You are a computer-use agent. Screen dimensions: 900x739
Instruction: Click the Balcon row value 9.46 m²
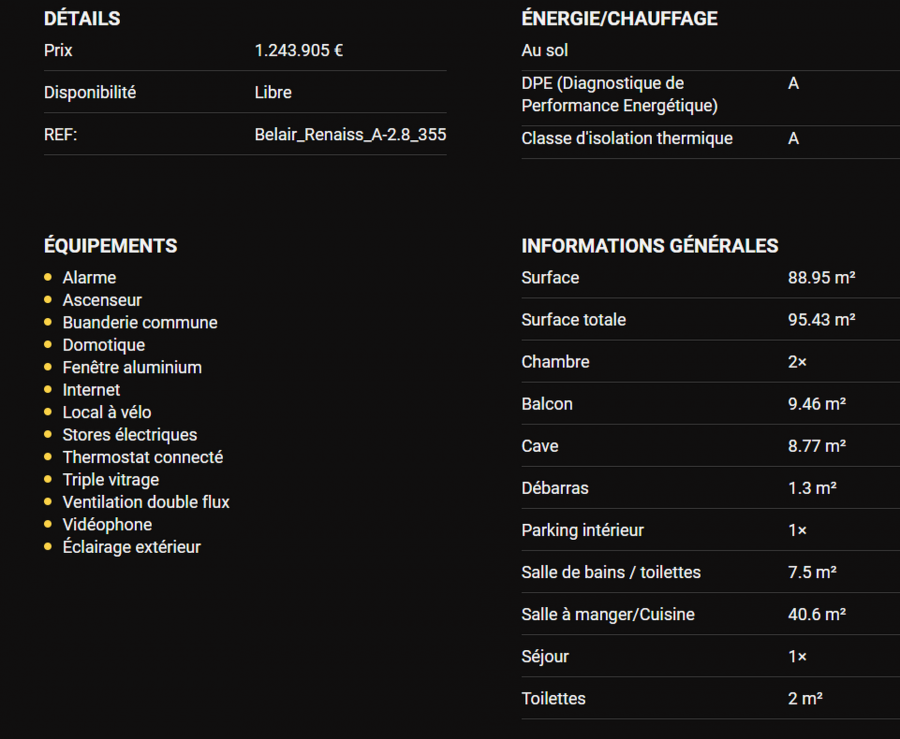click(x=816, y=404)
